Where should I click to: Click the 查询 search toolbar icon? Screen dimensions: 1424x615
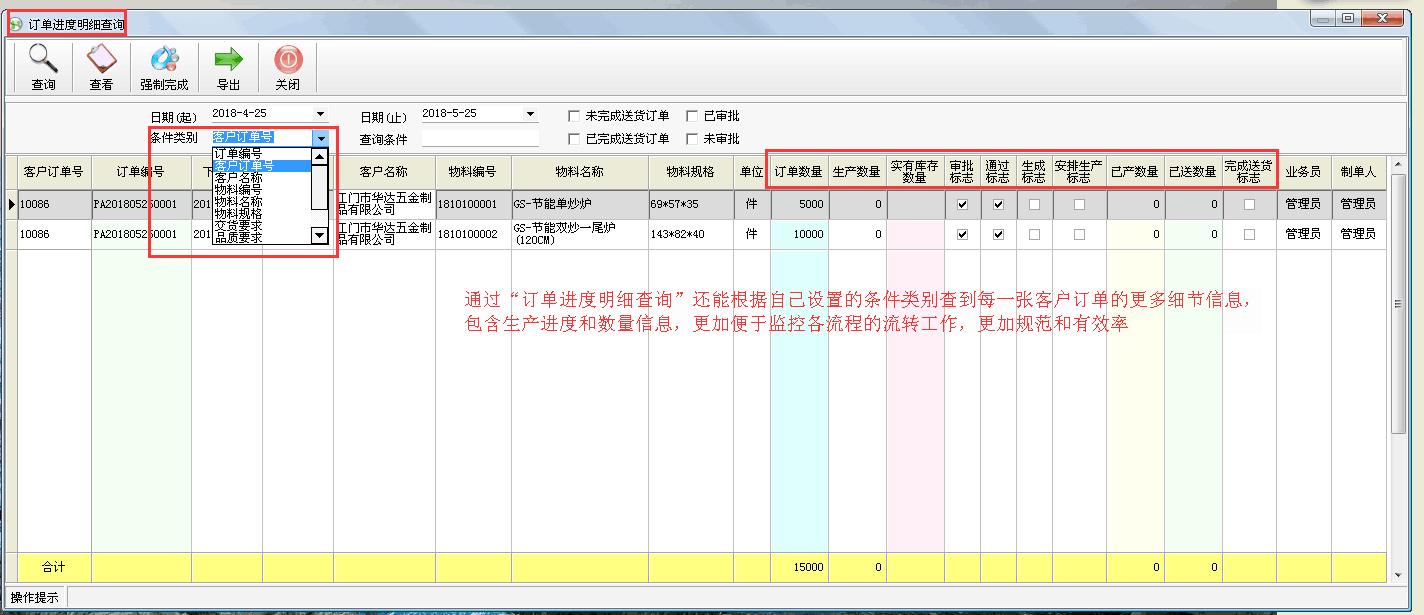[x=43, y=59]
